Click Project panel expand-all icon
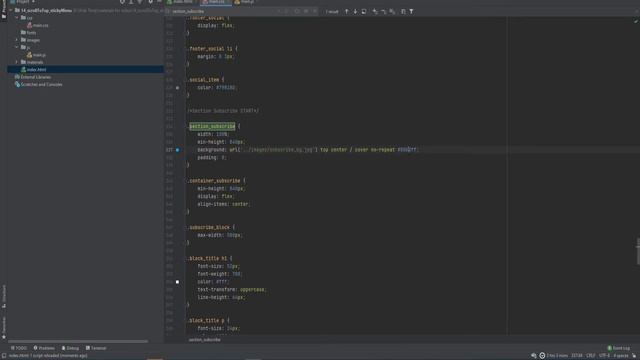 click(x=131, y=2)
